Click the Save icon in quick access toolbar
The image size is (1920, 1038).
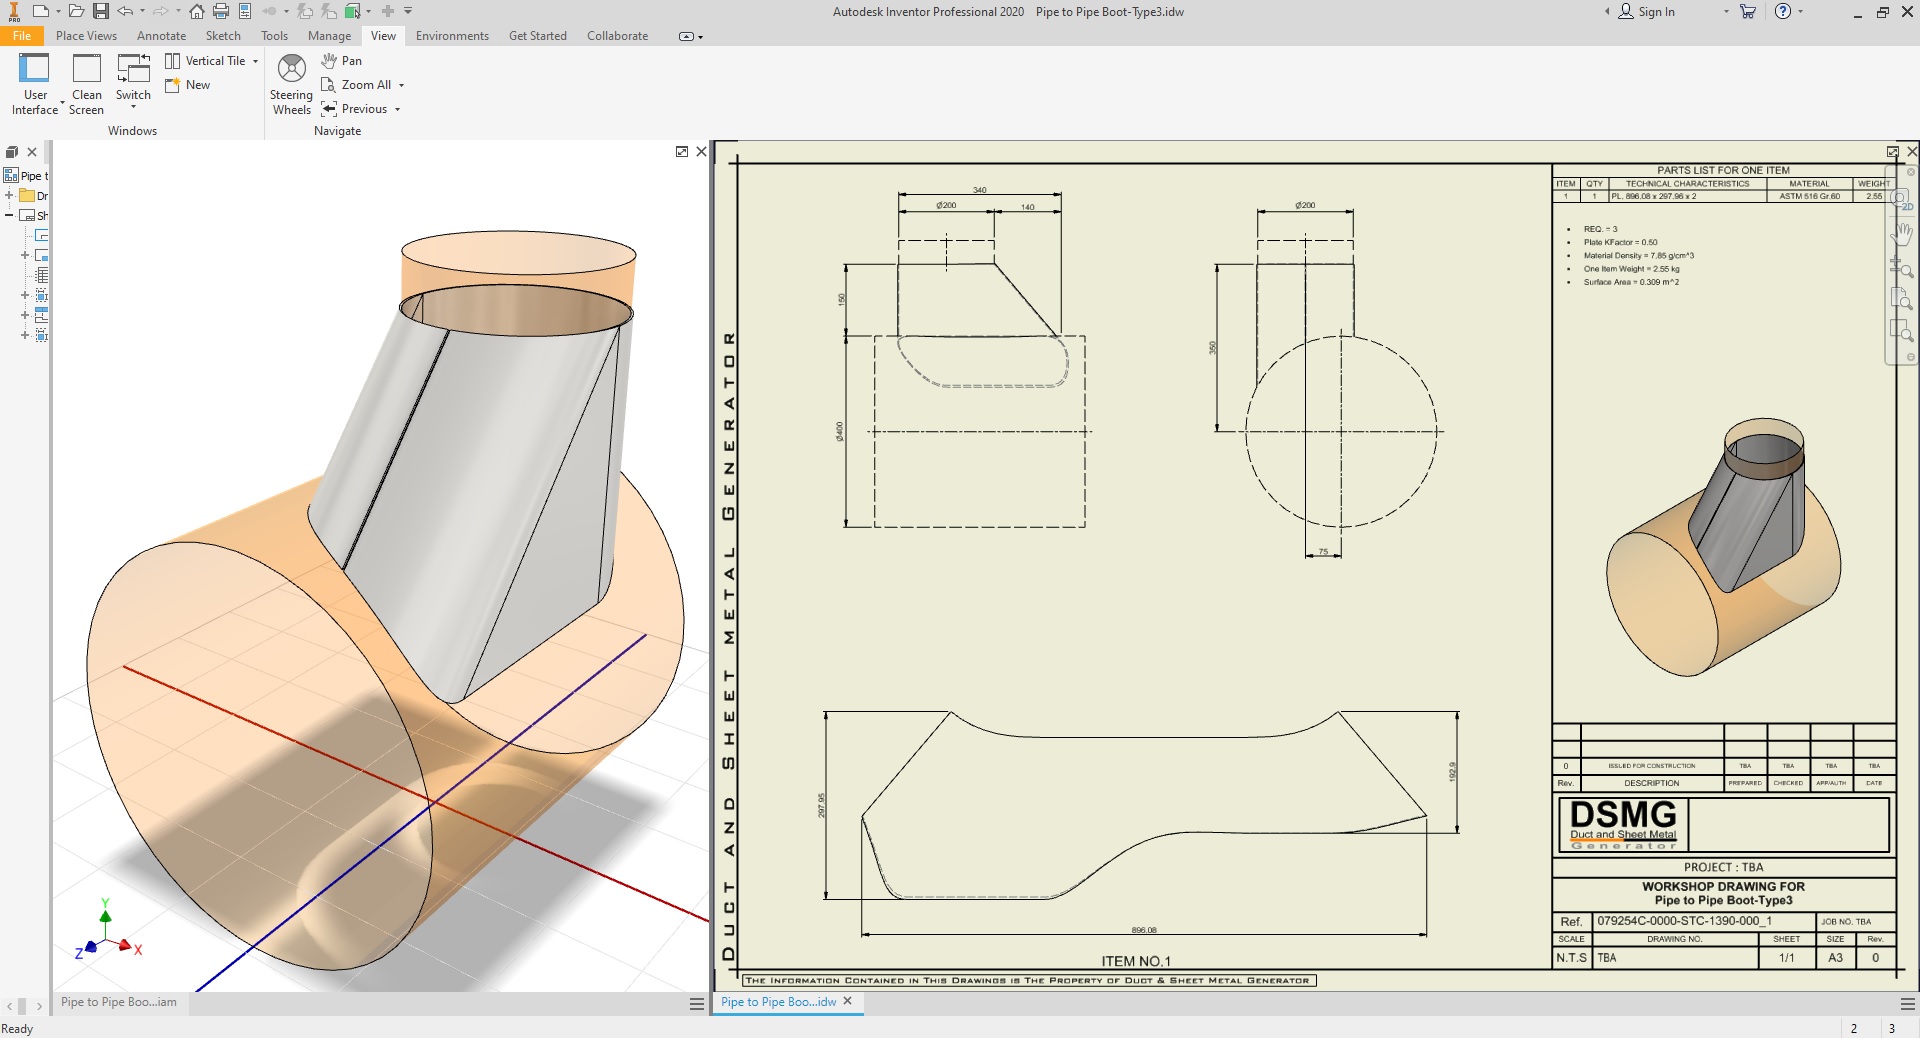[101, 12]
